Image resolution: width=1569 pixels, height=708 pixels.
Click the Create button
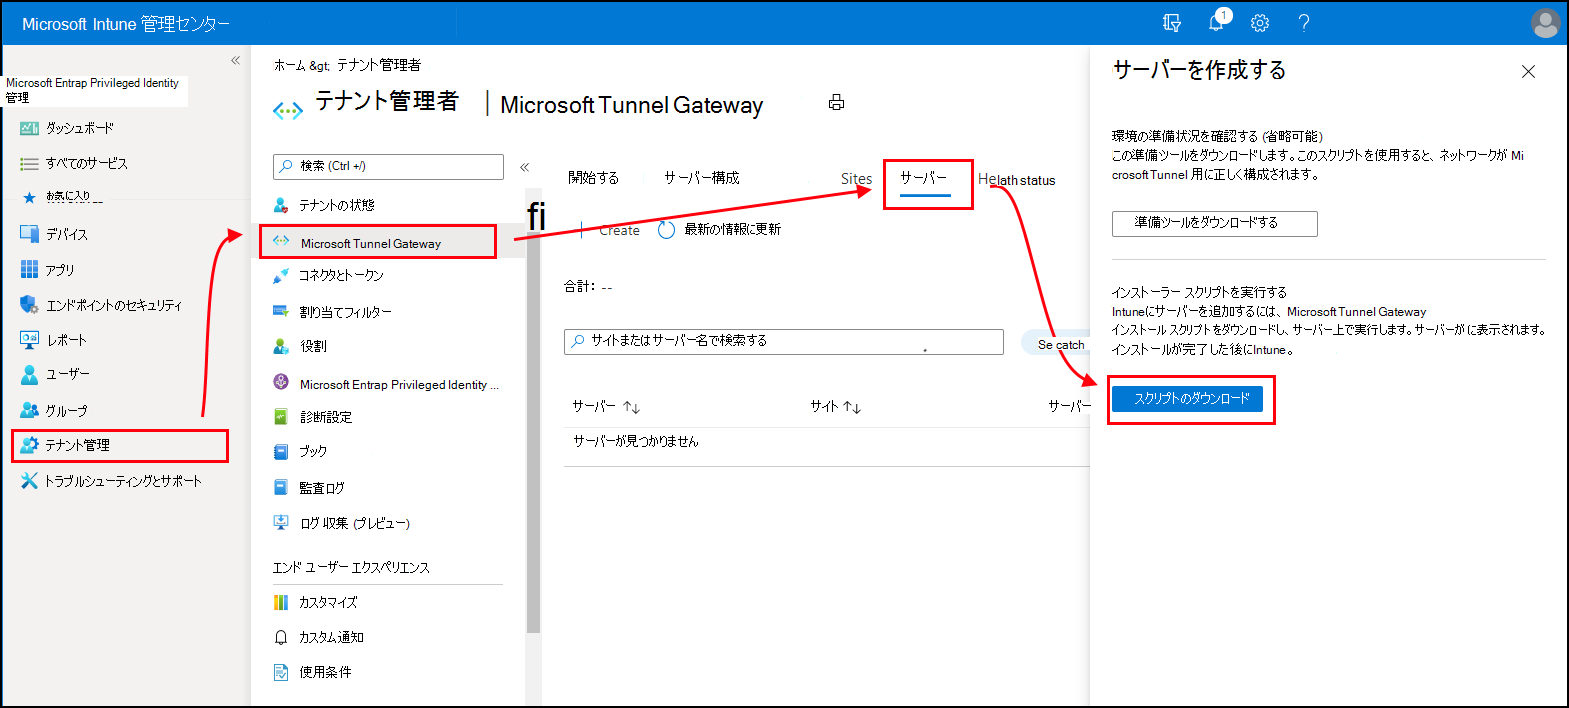tap(619, 230)
